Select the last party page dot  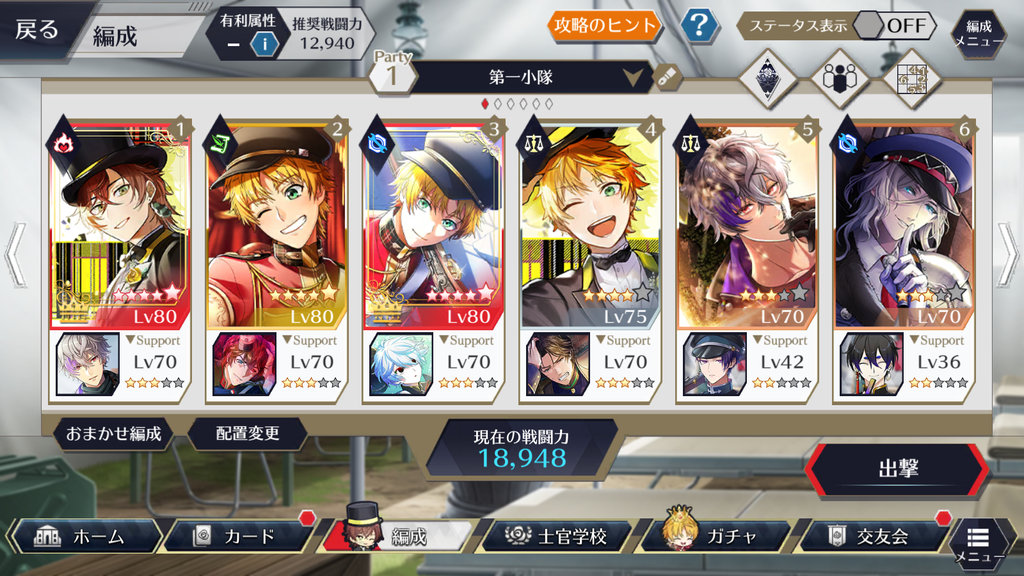coord(549,104)
